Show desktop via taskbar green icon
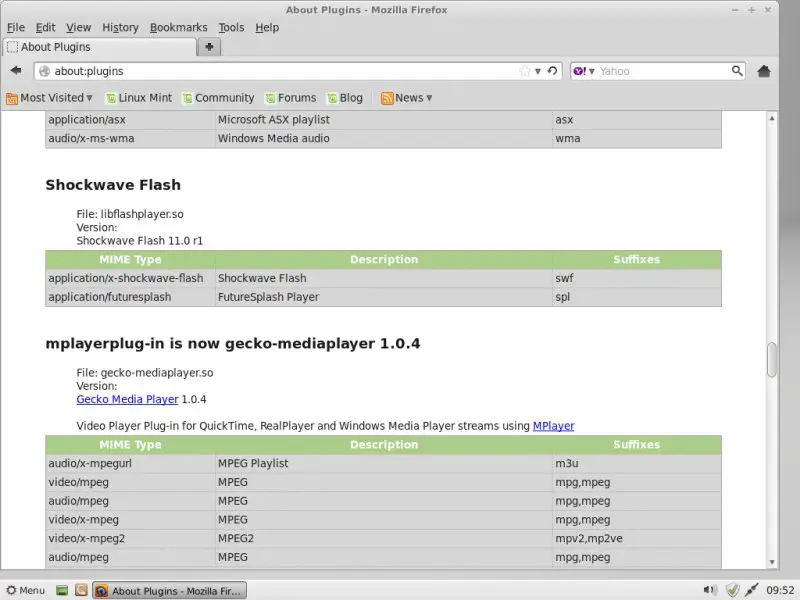The image size is (800, 600). (x=62, y=591)
